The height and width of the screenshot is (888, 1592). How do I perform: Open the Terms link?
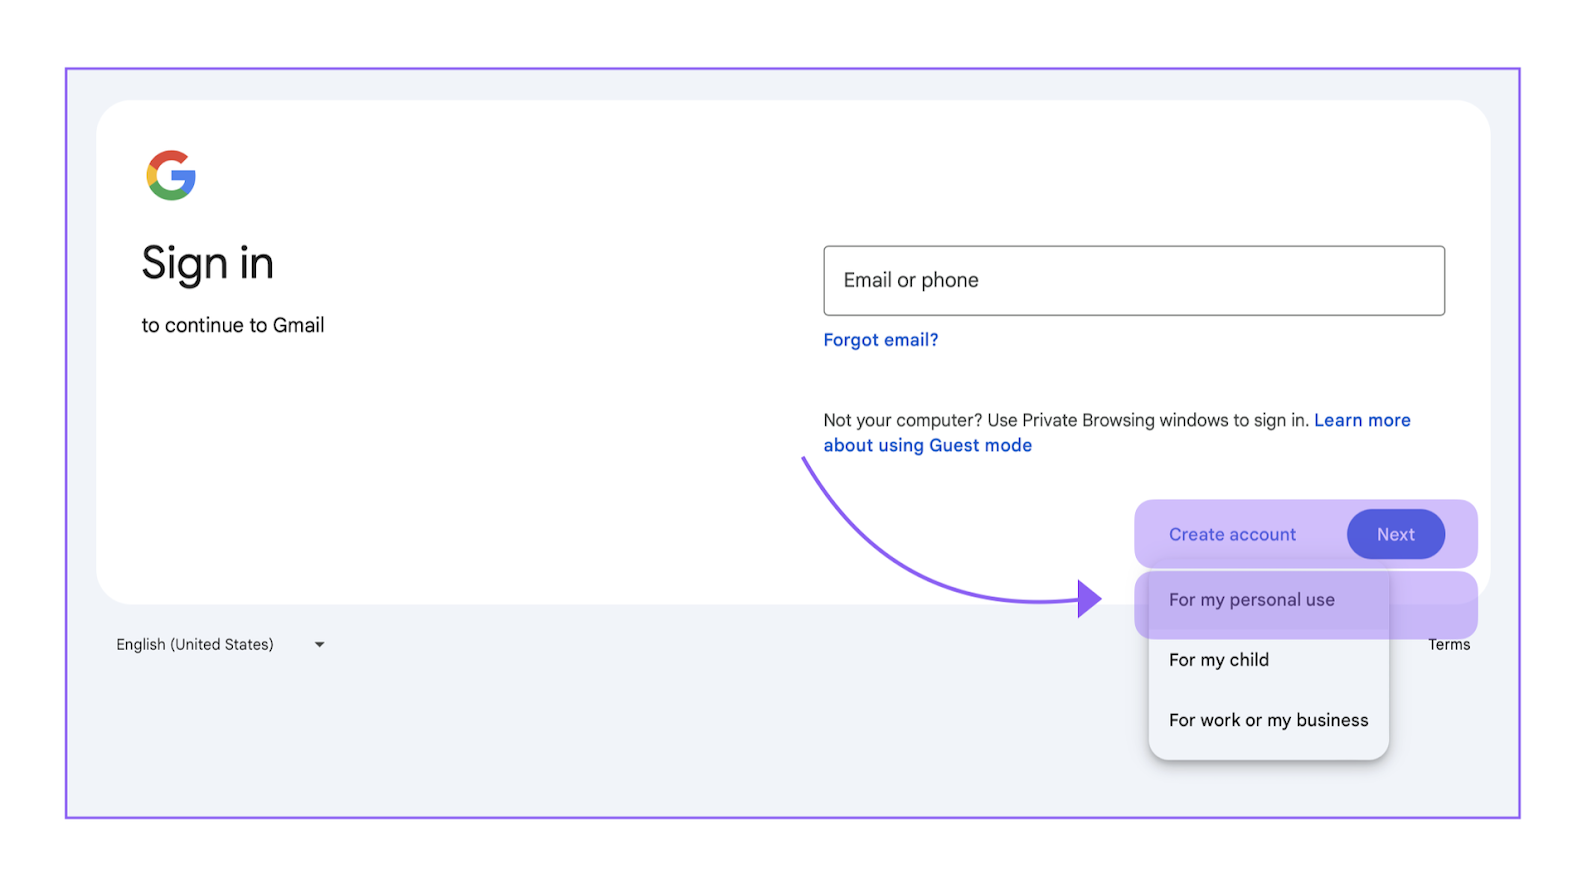pyautogui.click(x=1449, y=644)
